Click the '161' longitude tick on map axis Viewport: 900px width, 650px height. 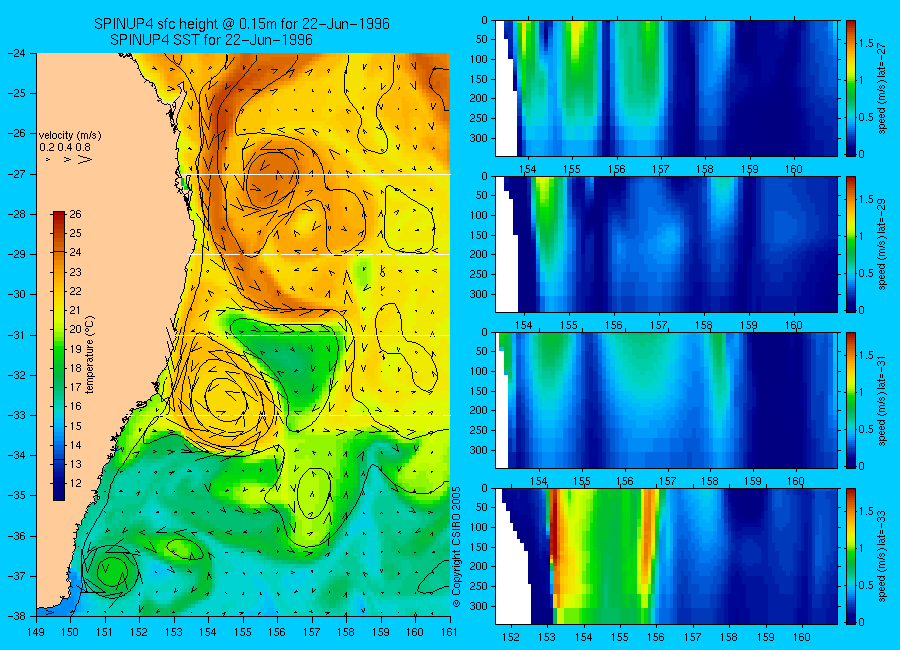(x=449, y=632)
